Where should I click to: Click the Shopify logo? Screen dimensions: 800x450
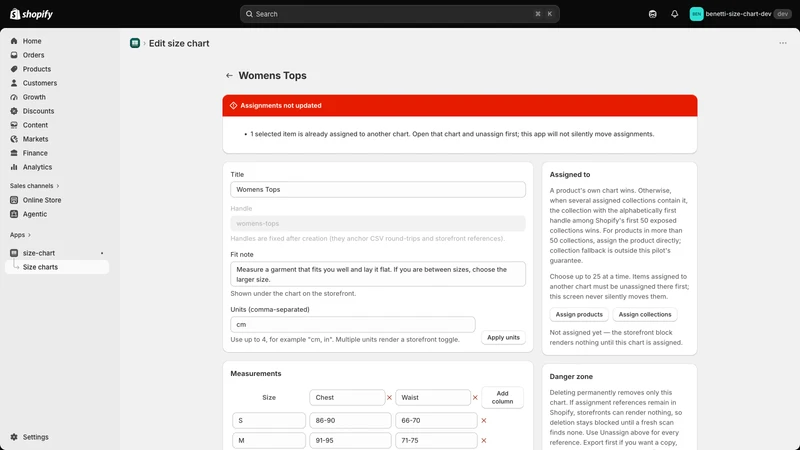point(32,14)
